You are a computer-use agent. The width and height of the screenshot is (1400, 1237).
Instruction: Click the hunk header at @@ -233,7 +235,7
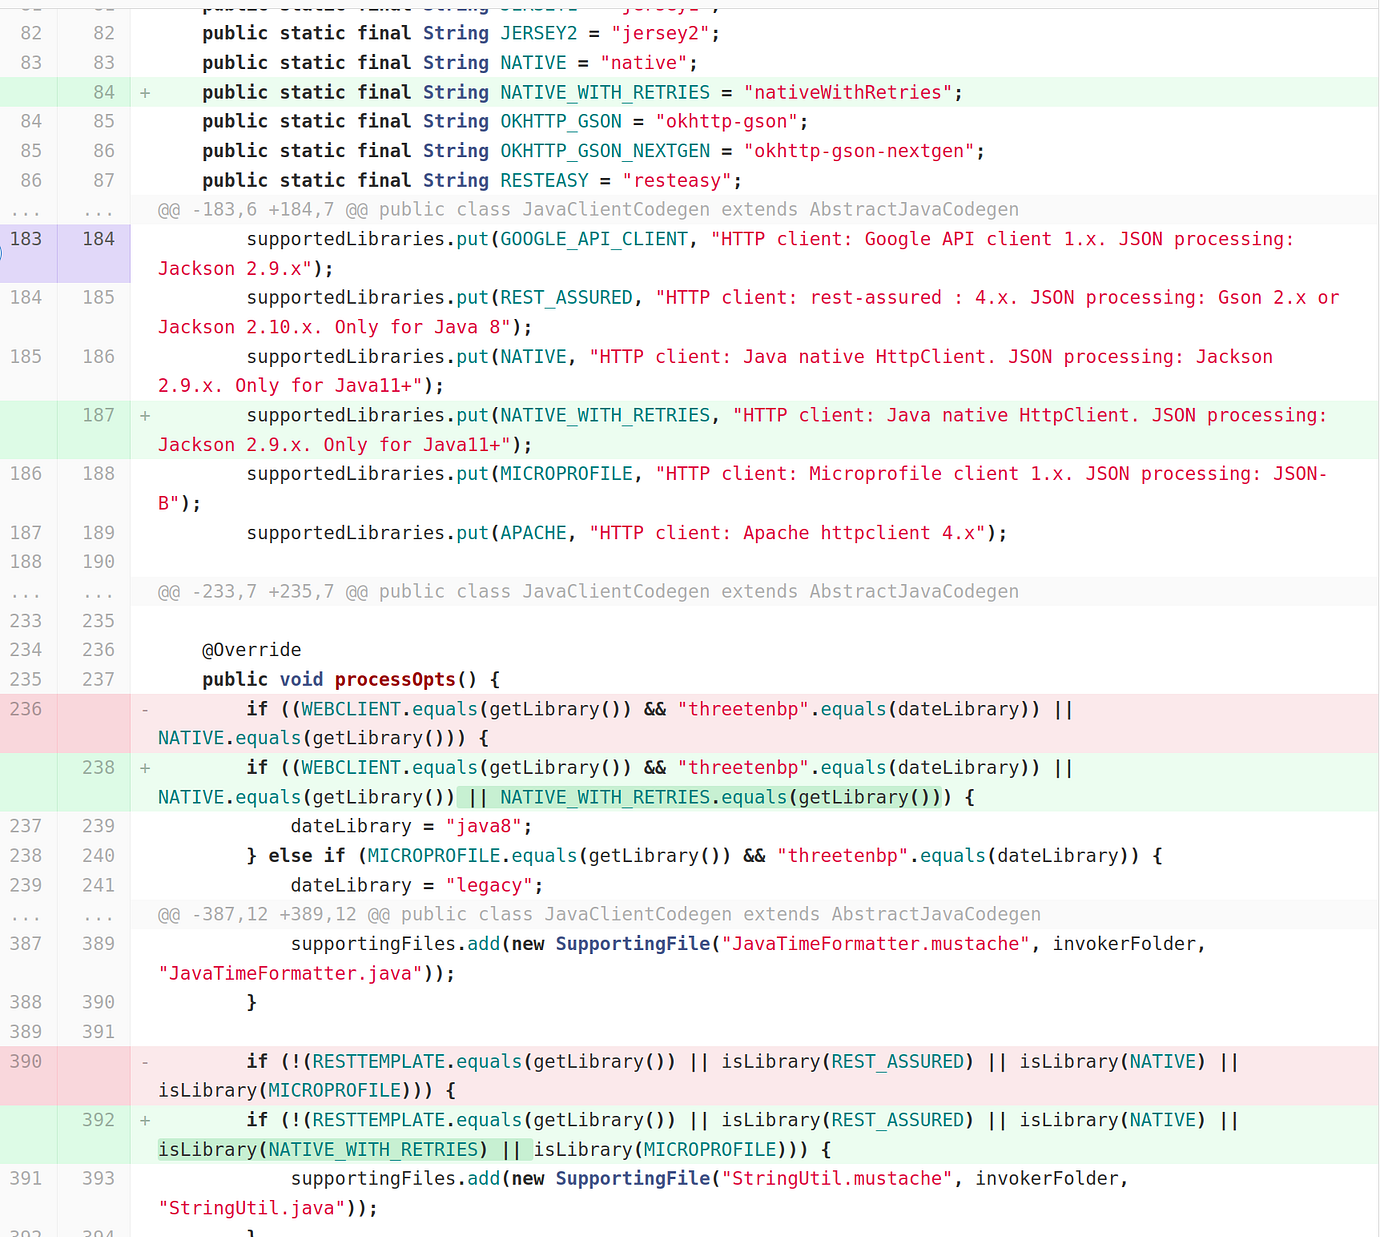pos(590,591)
